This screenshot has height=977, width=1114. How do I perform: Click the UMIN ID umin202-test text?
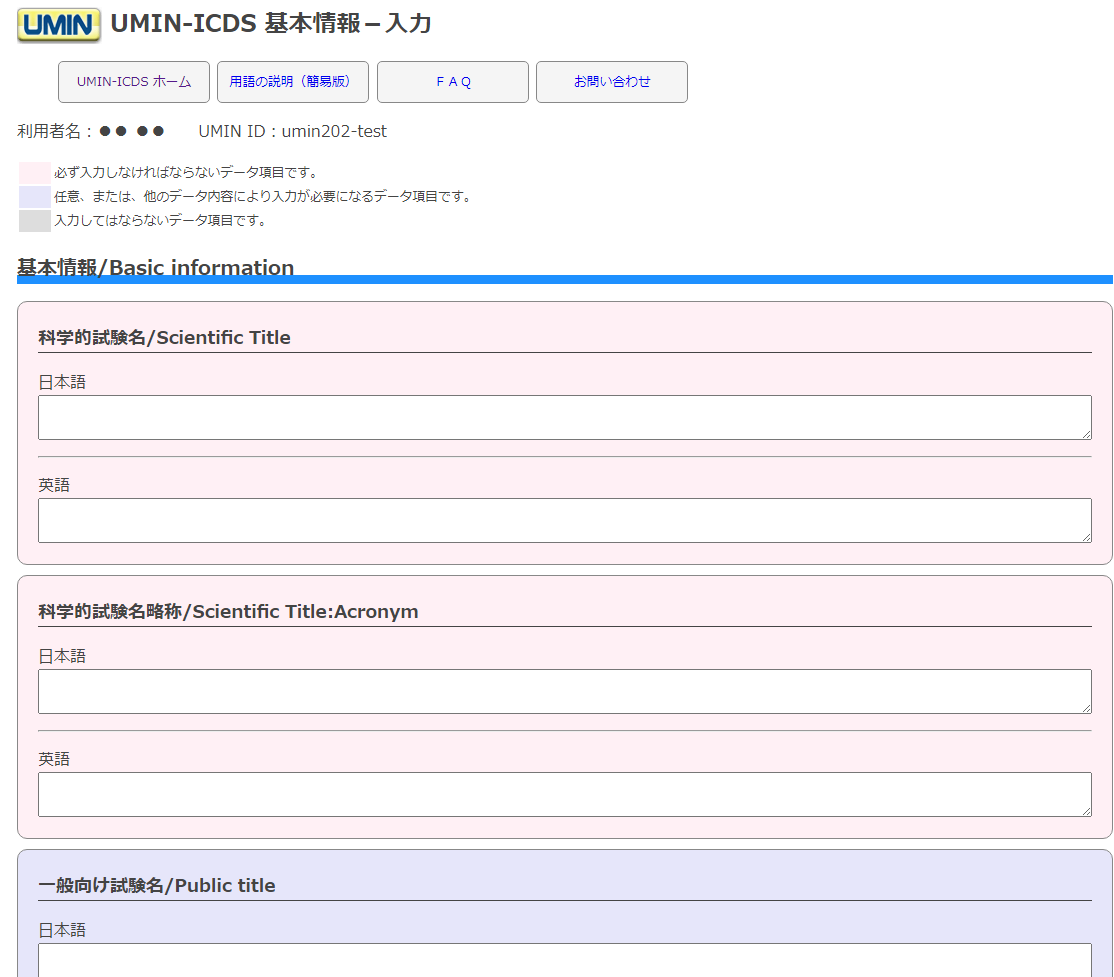point(292,131)
